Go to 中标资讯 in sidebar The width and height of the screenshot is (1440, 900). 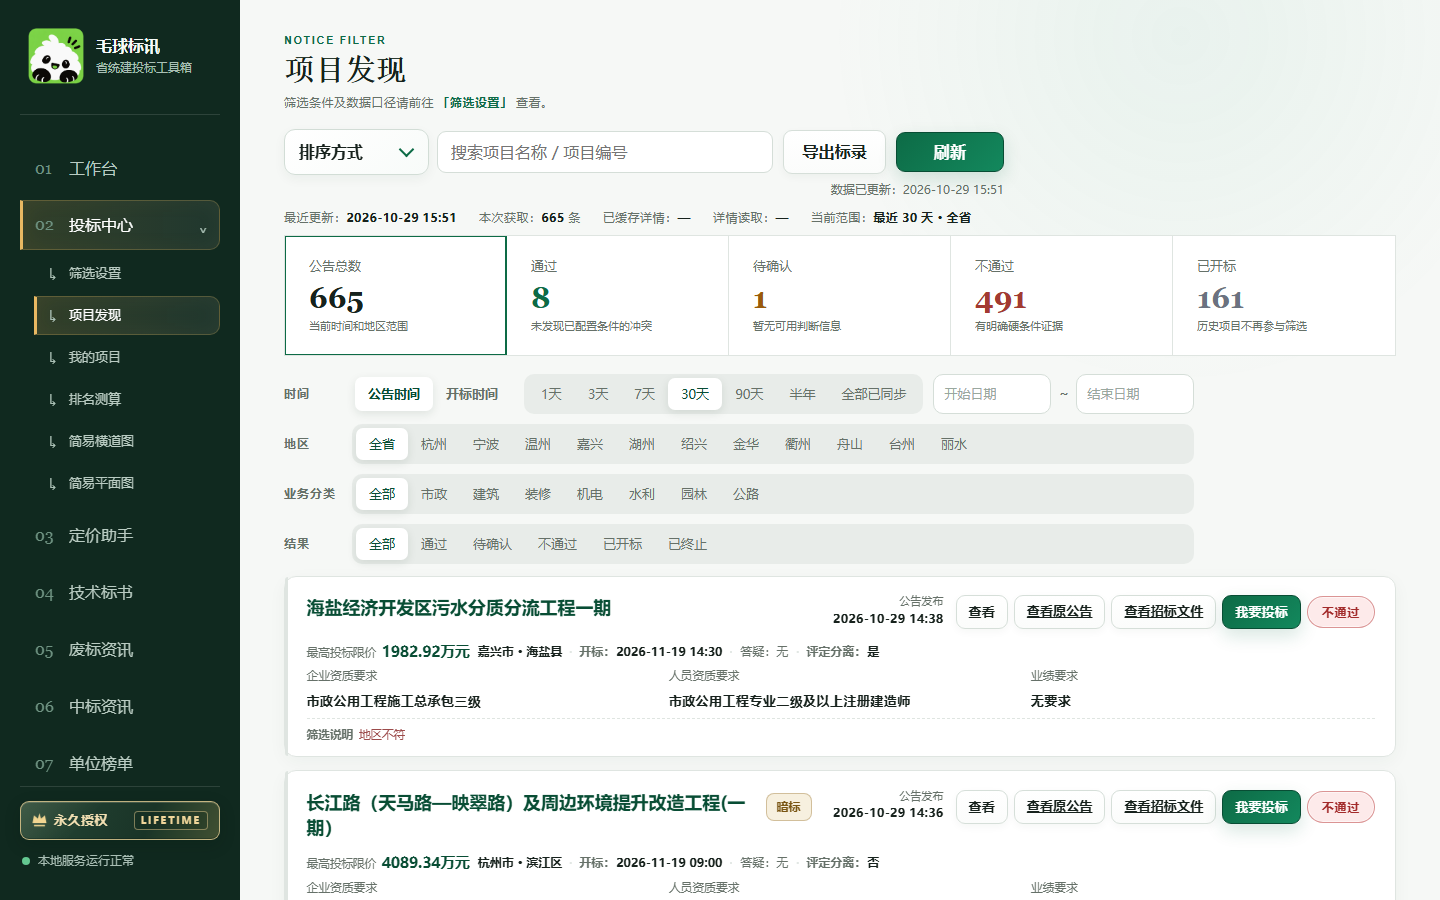(x=120, y=706)
